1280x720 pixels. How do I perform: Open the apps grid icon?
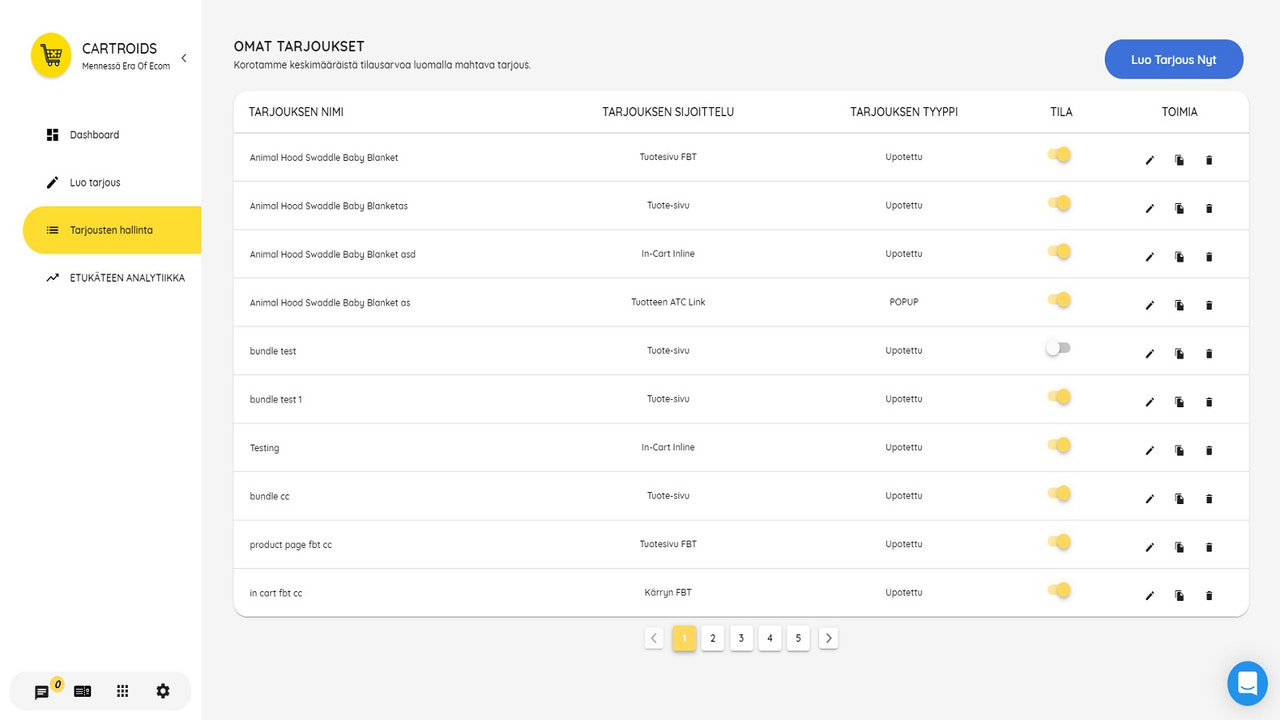coord(123,691)
